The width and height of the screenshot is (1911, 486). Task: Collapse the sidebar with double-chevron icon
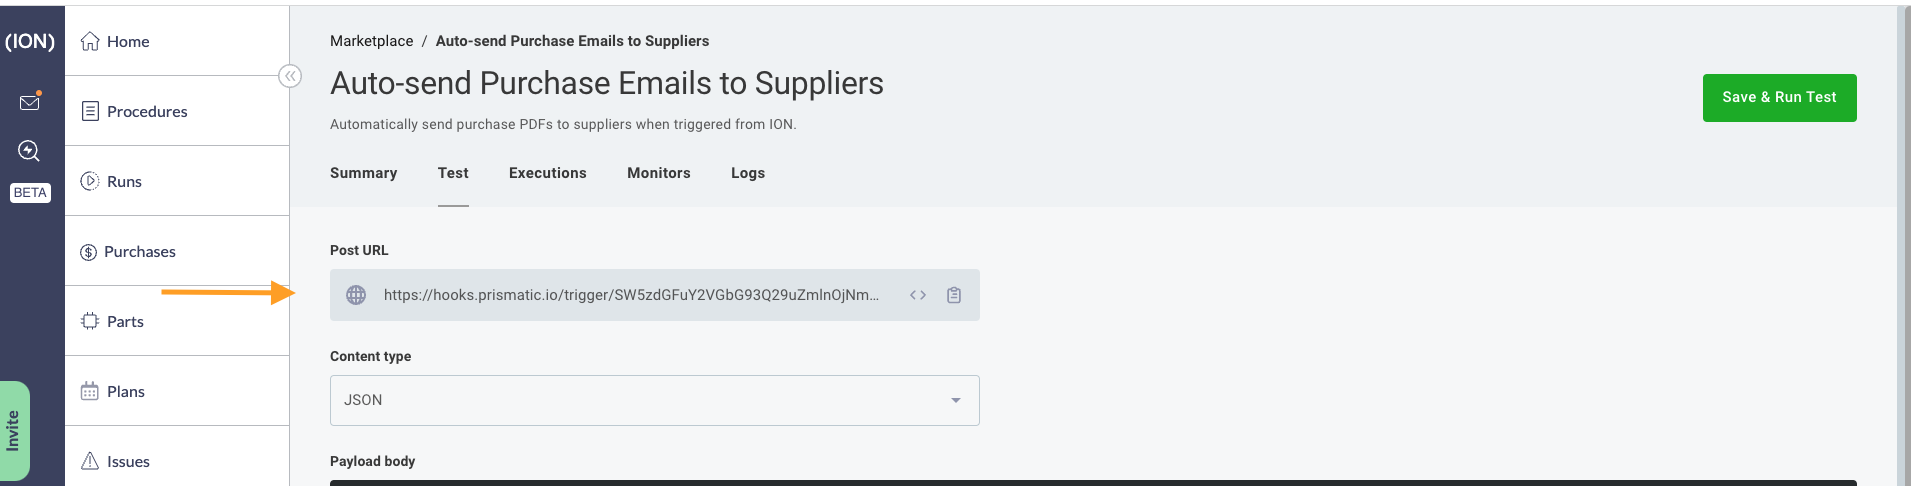290,76
